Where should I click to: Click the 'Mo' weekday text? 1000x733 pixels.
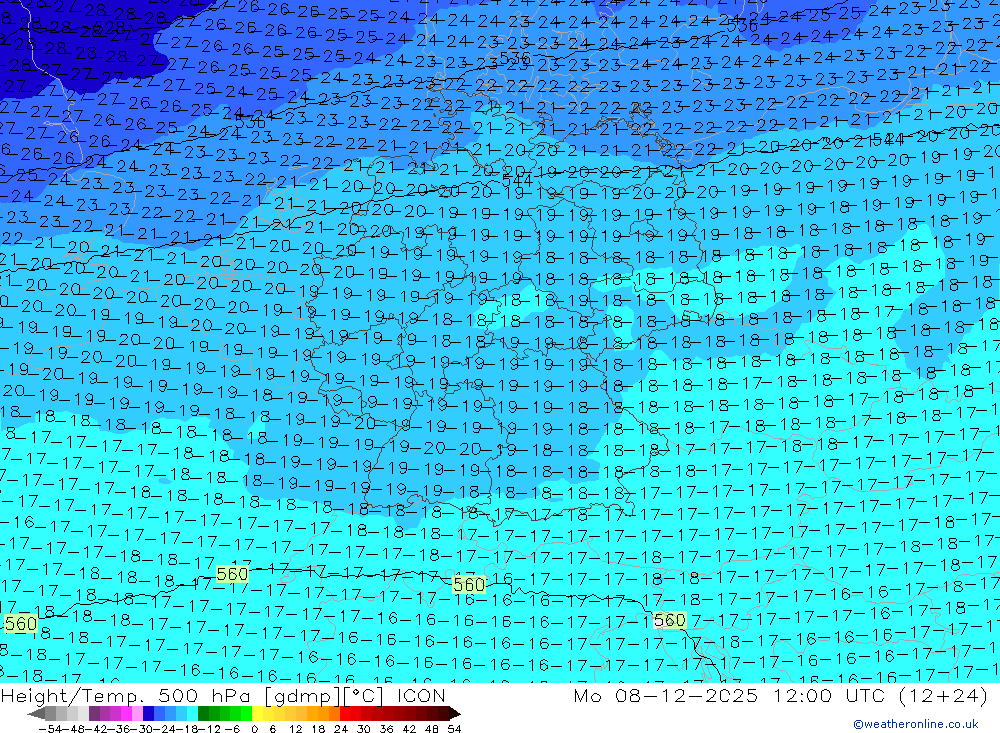tap(587, 696)
